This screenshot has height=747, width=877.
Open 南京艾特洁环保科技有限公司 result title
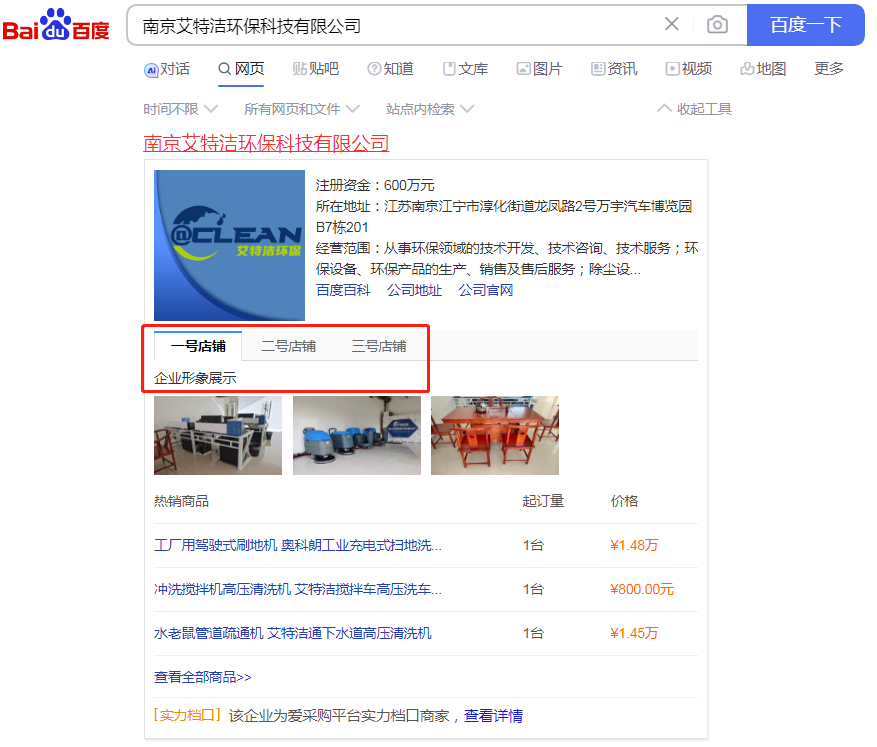point(266,144)
